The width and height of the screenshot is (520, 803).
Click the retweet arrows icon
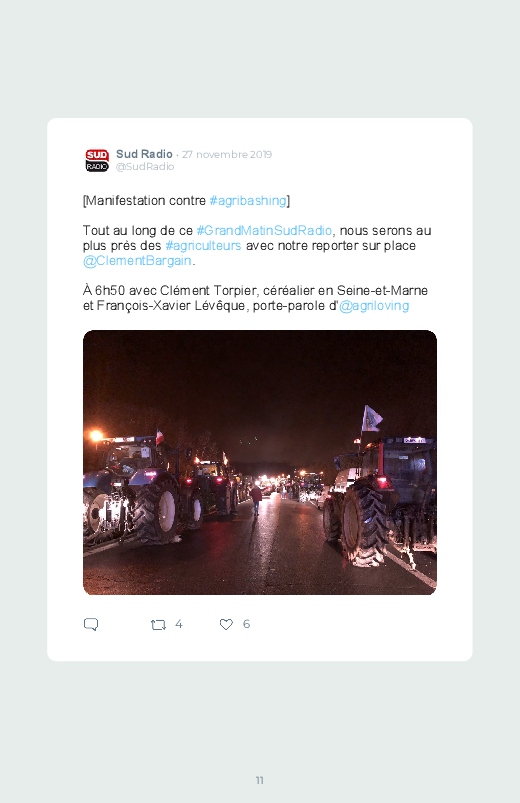(x=158, y=625)
